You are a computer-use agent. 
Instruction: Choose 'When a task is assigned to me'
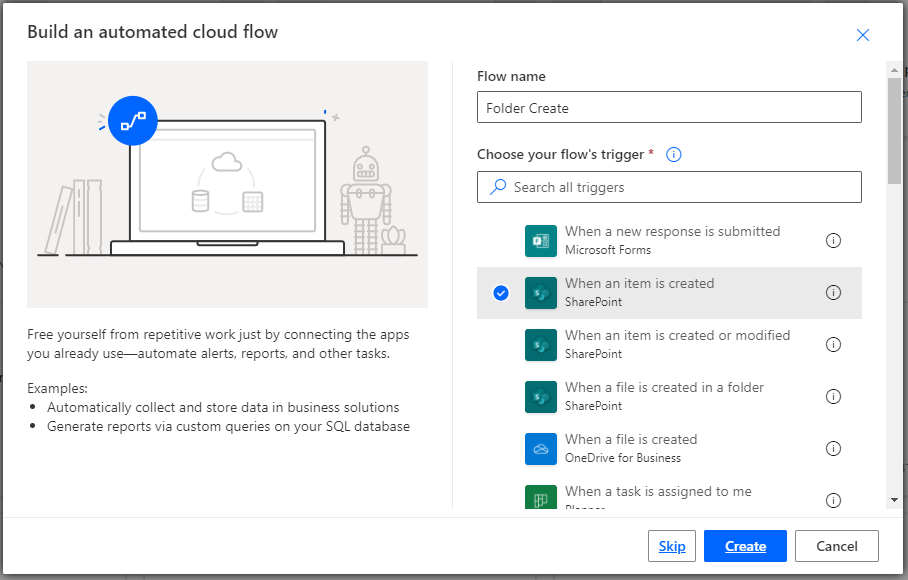point(658,492)
